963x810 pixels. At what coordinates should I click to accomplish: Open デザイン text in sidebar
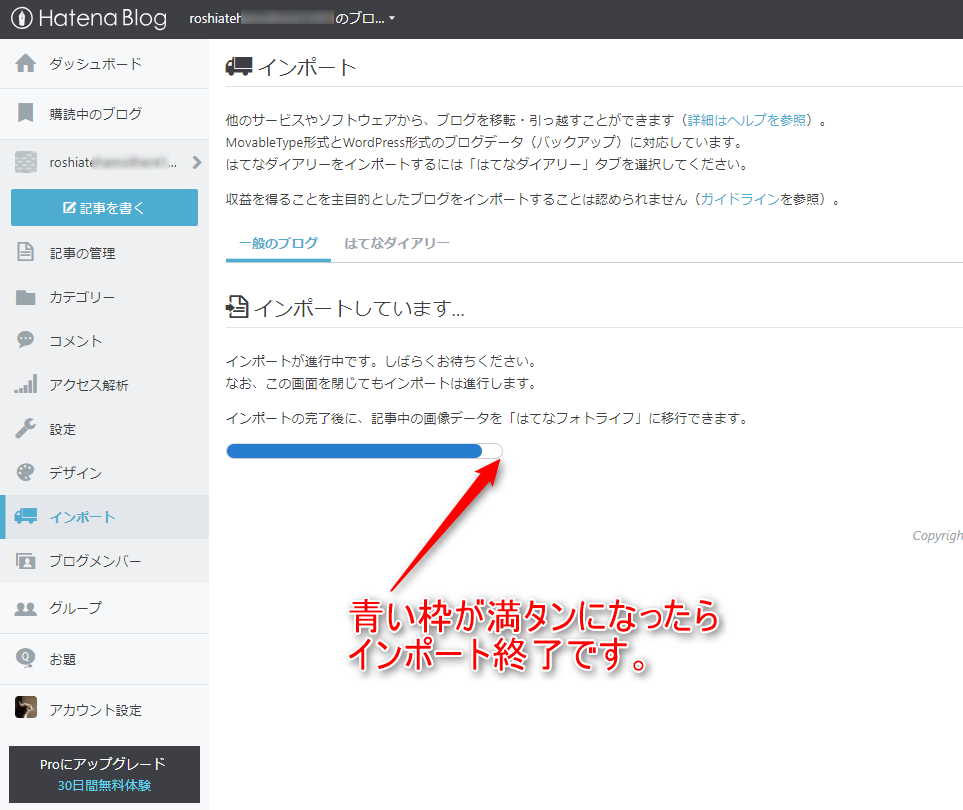[x=76, y=473]
